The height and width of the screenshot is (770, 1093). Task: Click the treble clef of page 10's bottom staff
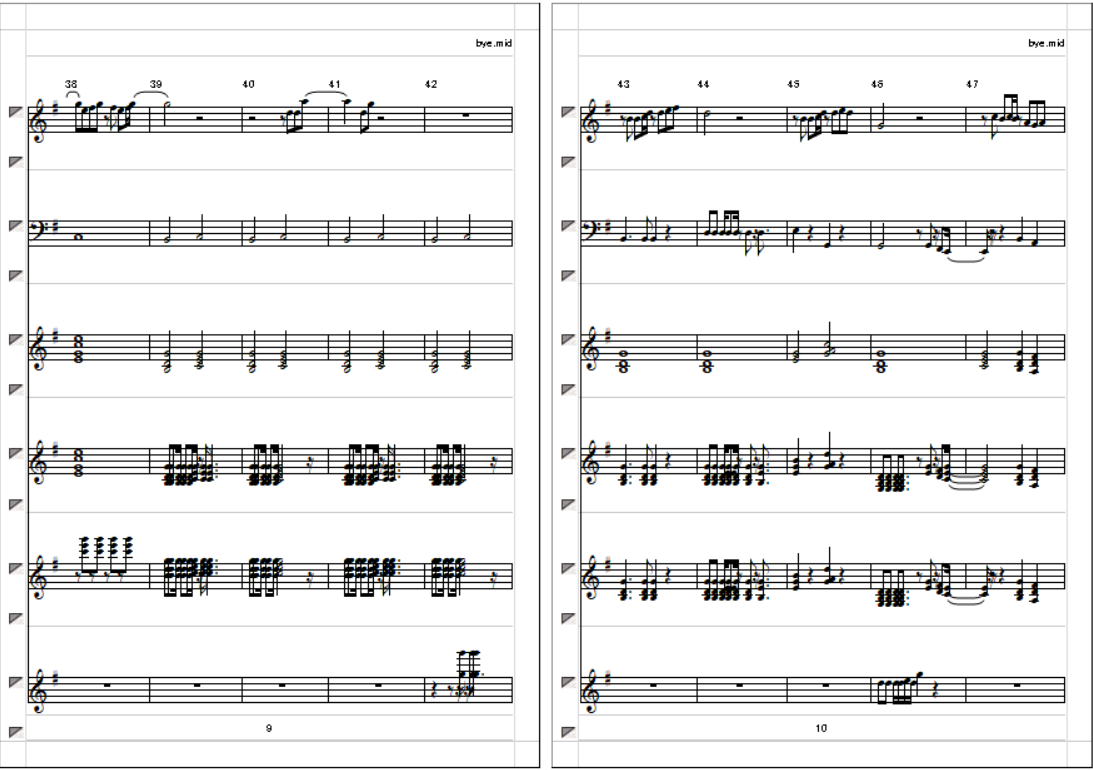click(x=593, y=691)
